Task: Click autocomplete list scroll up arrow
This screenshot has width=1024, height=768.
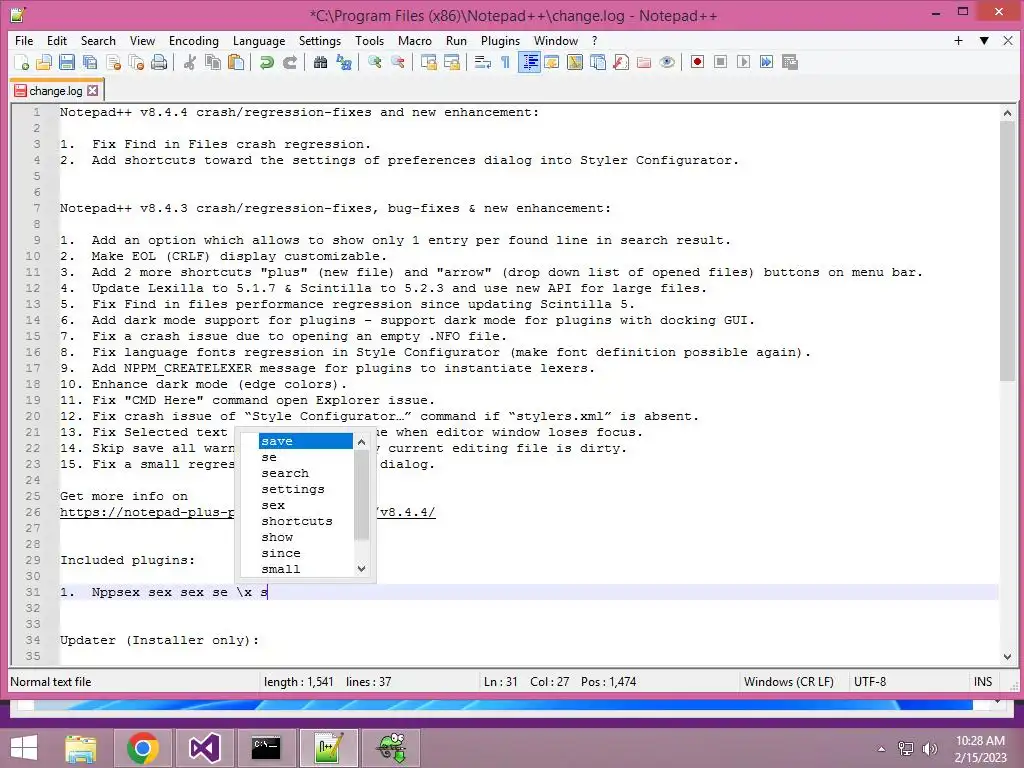Action: tap(361, 442)
